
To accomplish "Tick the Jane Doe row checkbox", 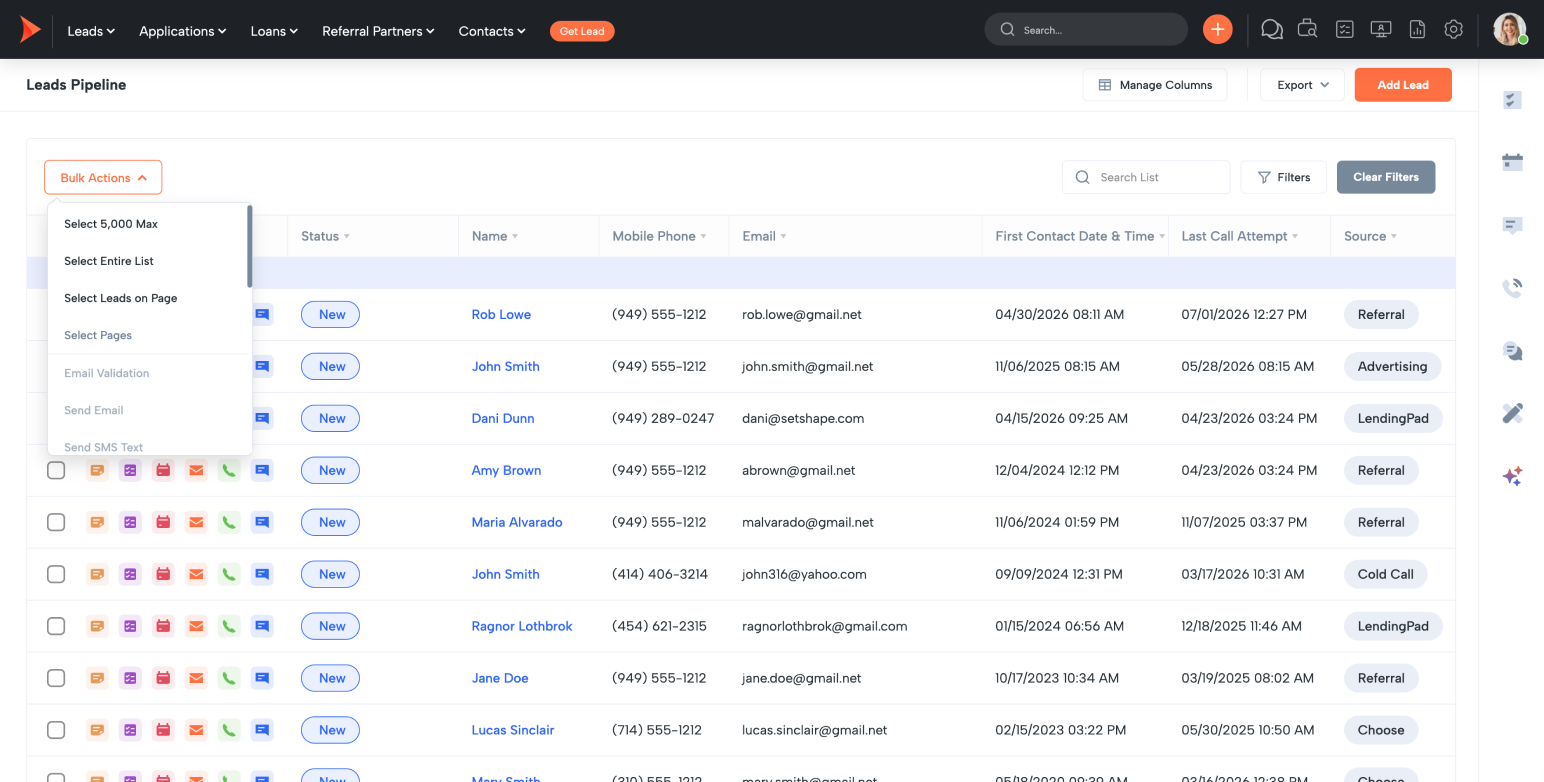I will click(x=56, y=678).
